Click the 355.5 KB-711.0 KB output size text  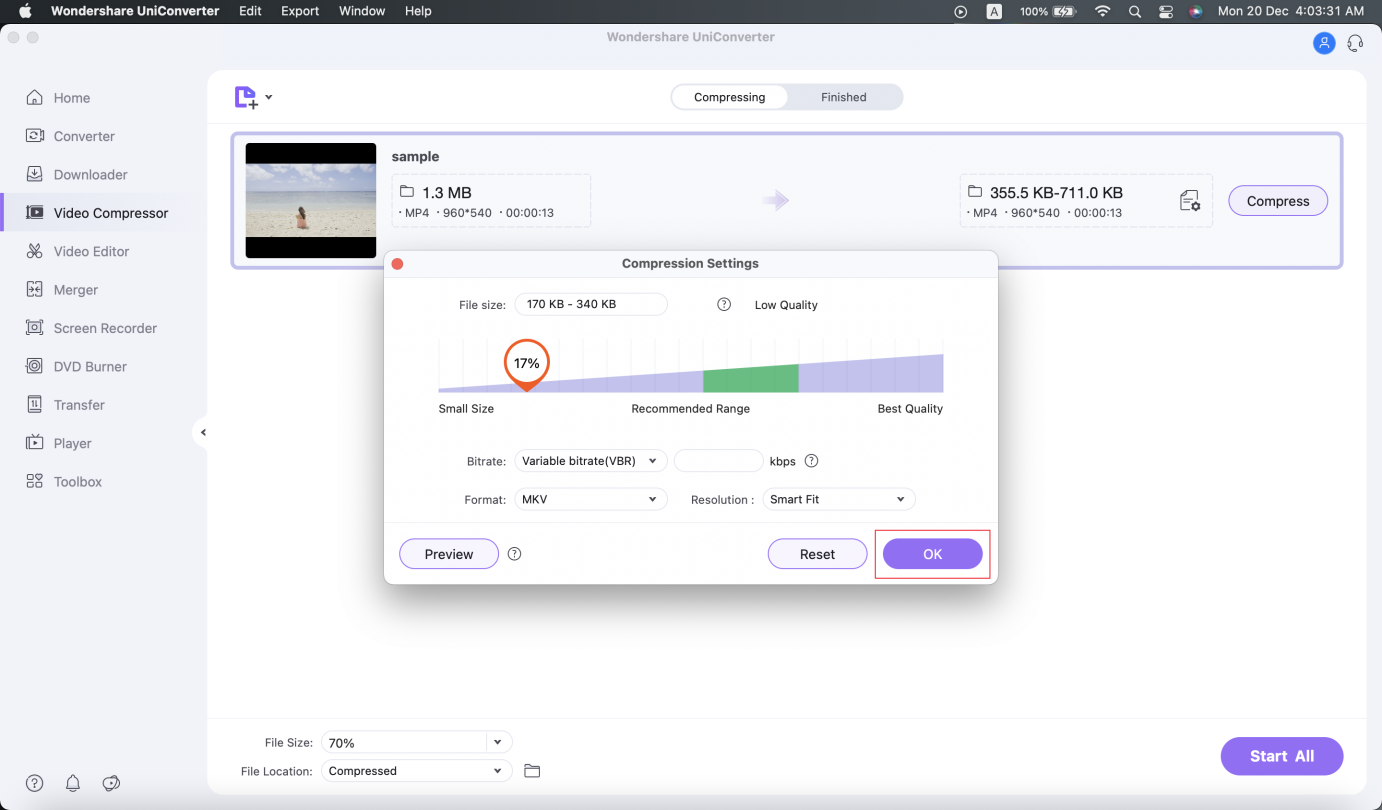(1056, 193)
